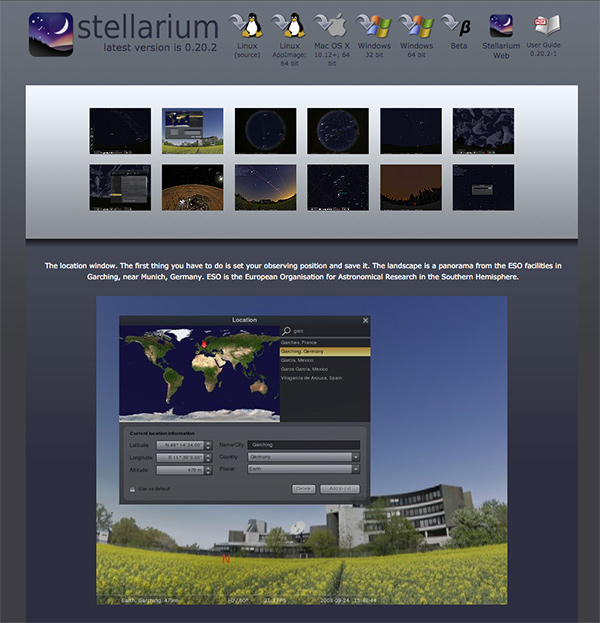Open the User Guide PDF book icon
Image resolution: width=600 pixels, height=623 pixels.
coord(547,25)
